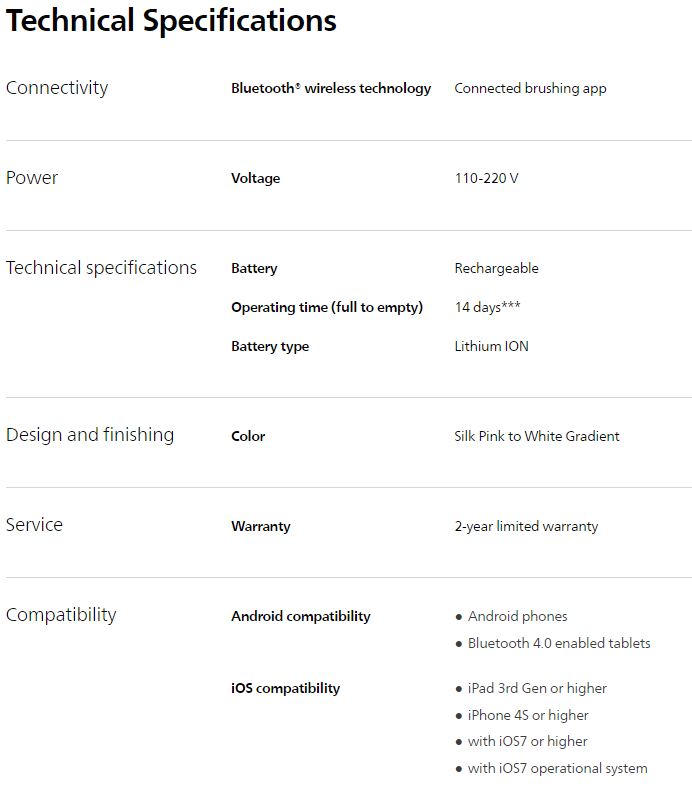Screen dimensions: 692x802
Task: Select the Operating time (full to empty) label
Action: [327, 307]
